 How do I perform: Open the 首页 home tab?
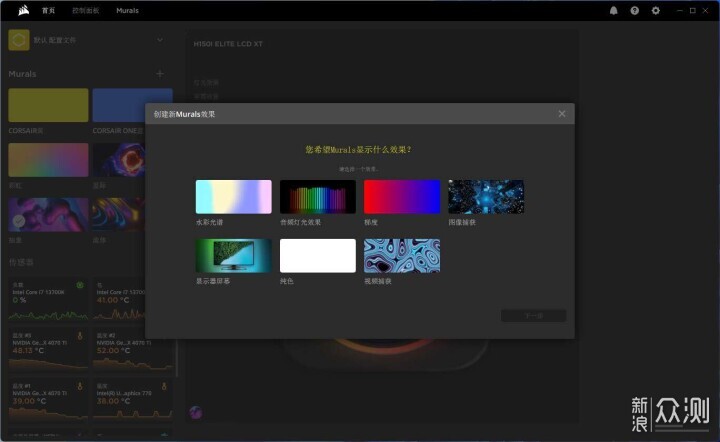point(48,11)
